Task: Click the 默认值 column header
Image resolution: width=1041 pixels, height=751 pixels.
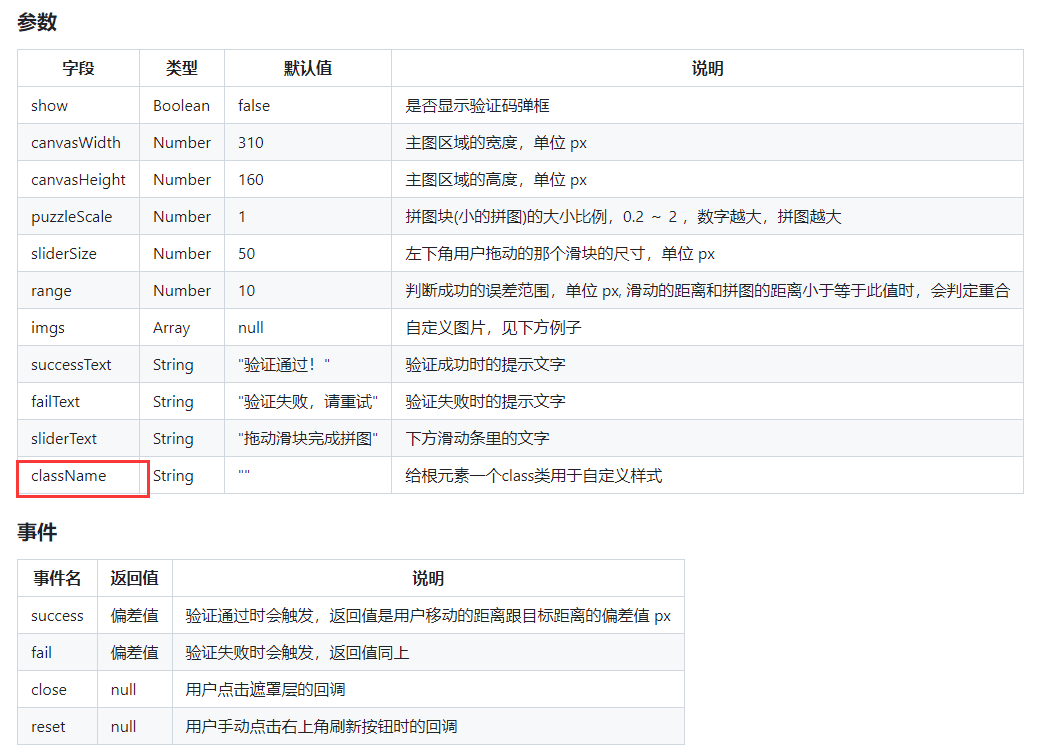Action: [x=308, y=67]
